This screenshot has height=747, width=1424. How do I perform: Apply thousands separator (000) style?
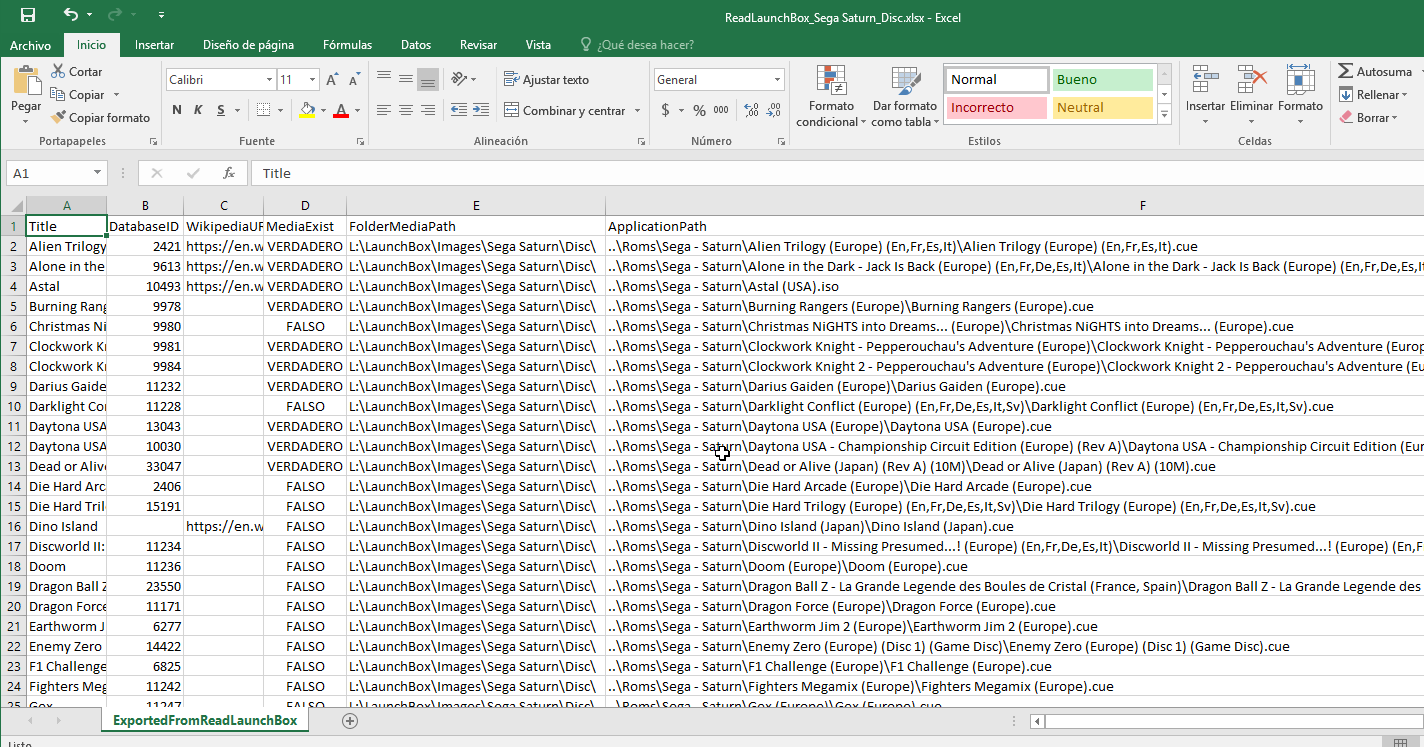click(x=721, y=110)
